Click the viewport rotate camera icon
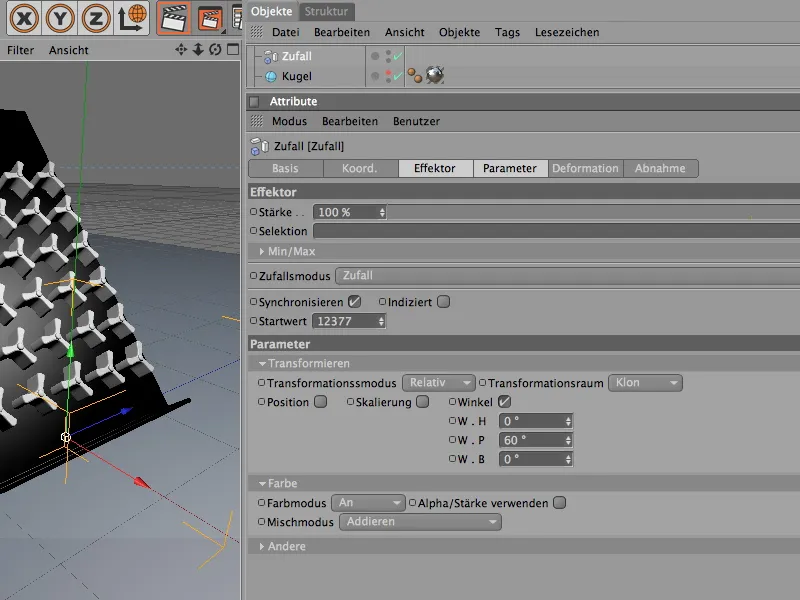The height and width of the screenshot is (600, 800). [x=214, y=49]
